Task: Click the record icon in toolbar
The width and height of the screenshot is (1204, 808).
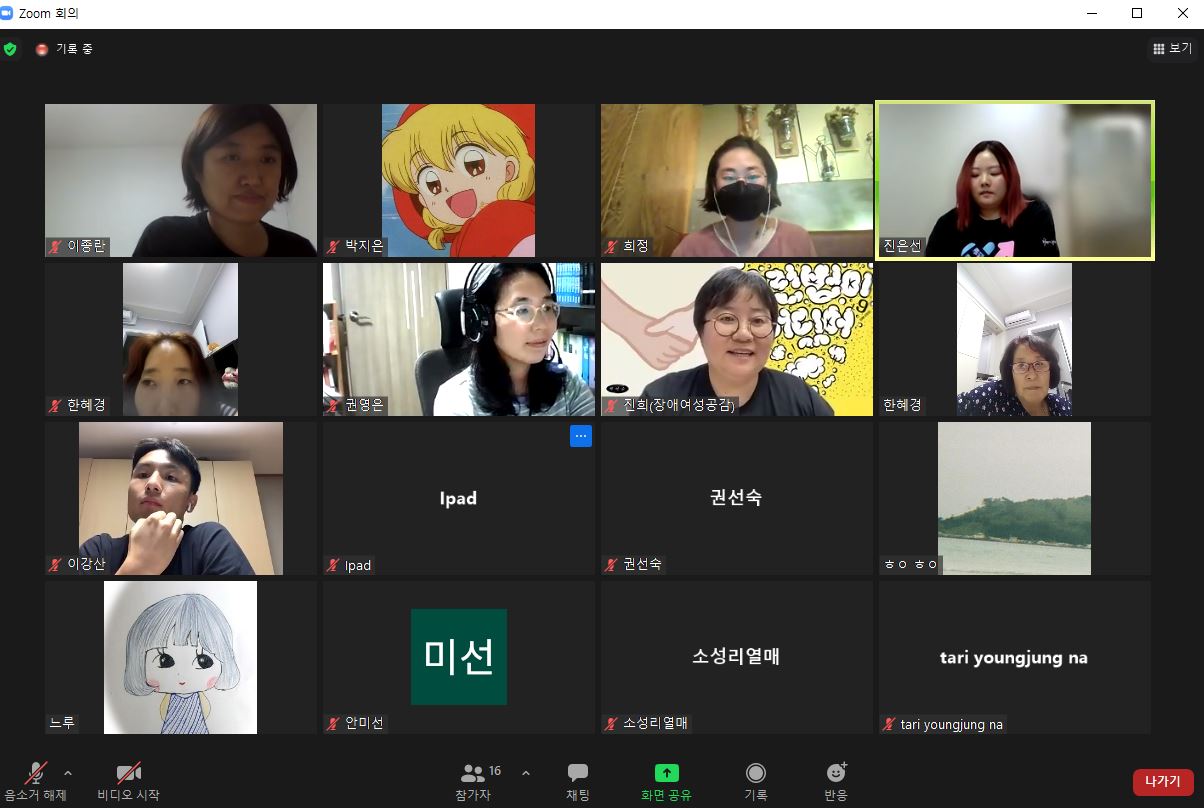Action: 756,773
